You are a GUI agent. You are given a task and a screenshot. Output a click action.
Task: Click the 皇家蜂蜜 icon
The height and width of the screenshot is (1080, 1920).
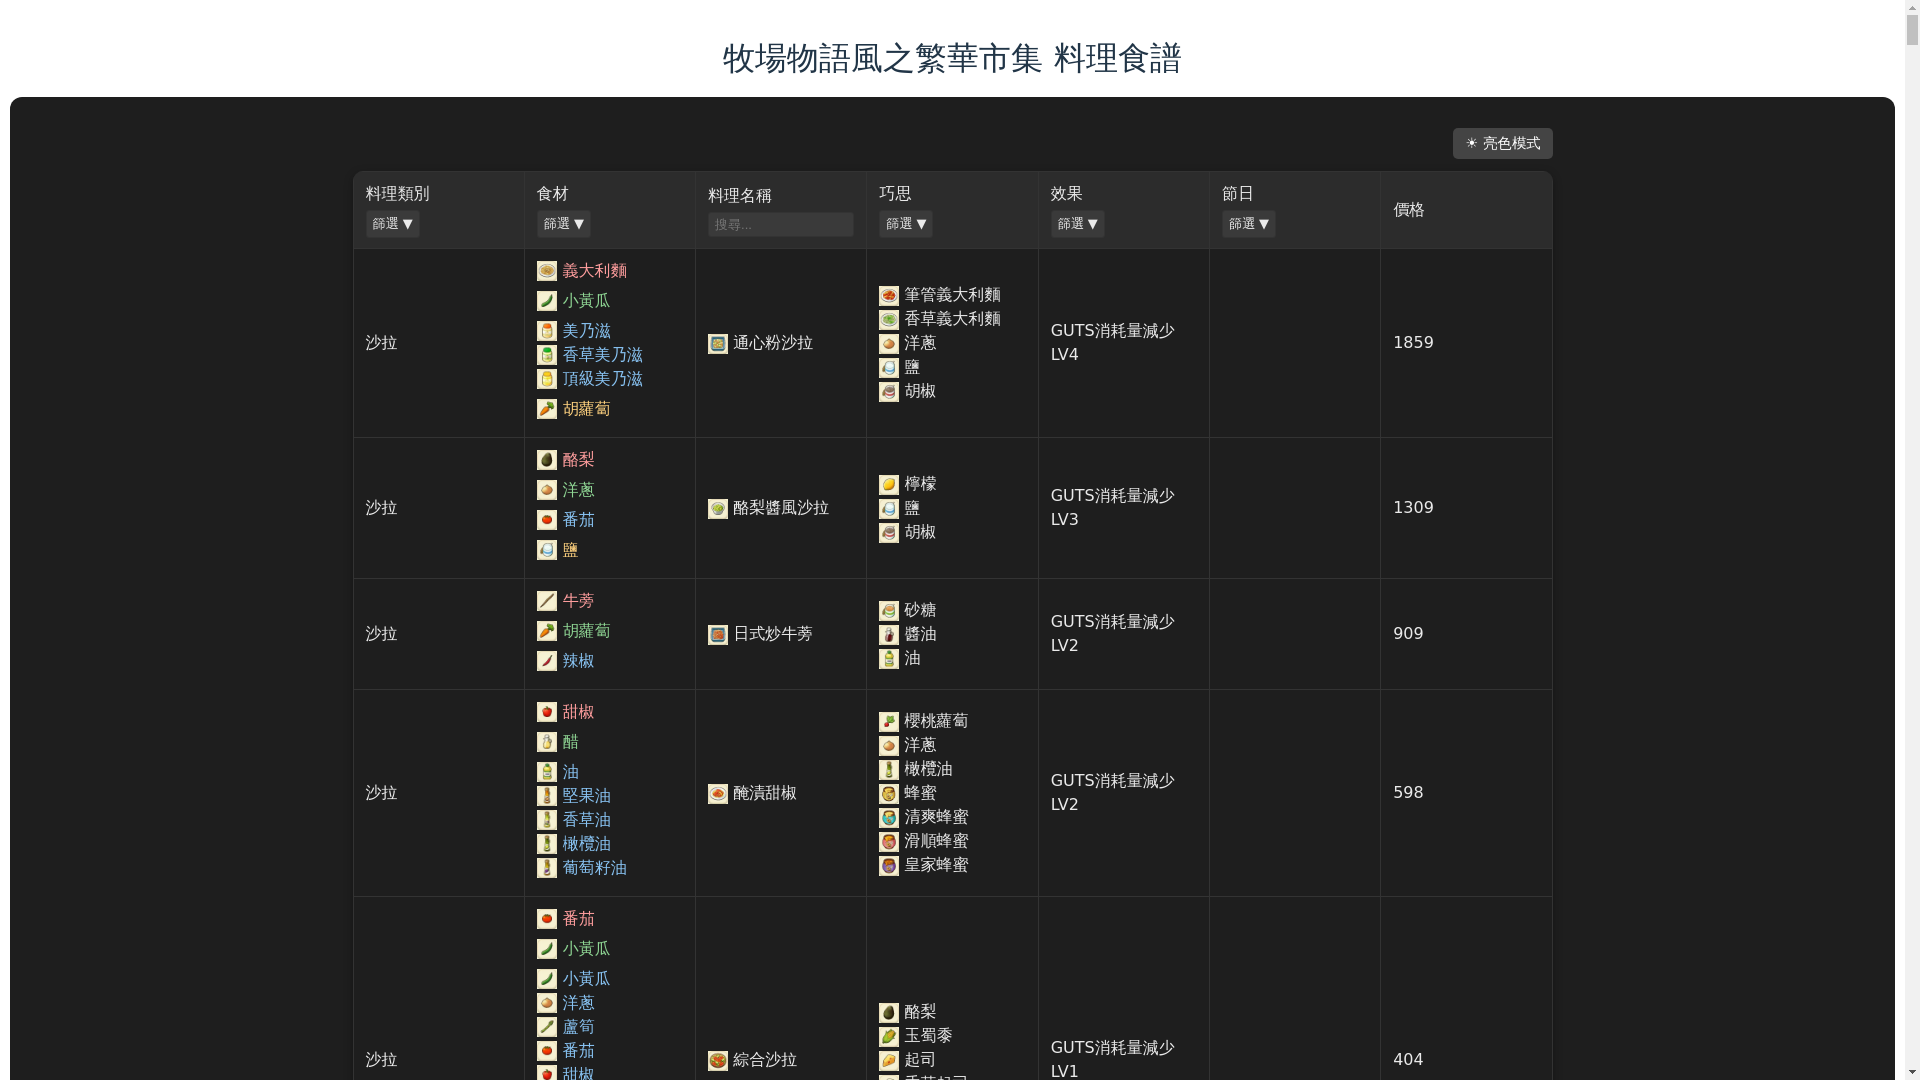pyautogui.click(x=889, y=866)
